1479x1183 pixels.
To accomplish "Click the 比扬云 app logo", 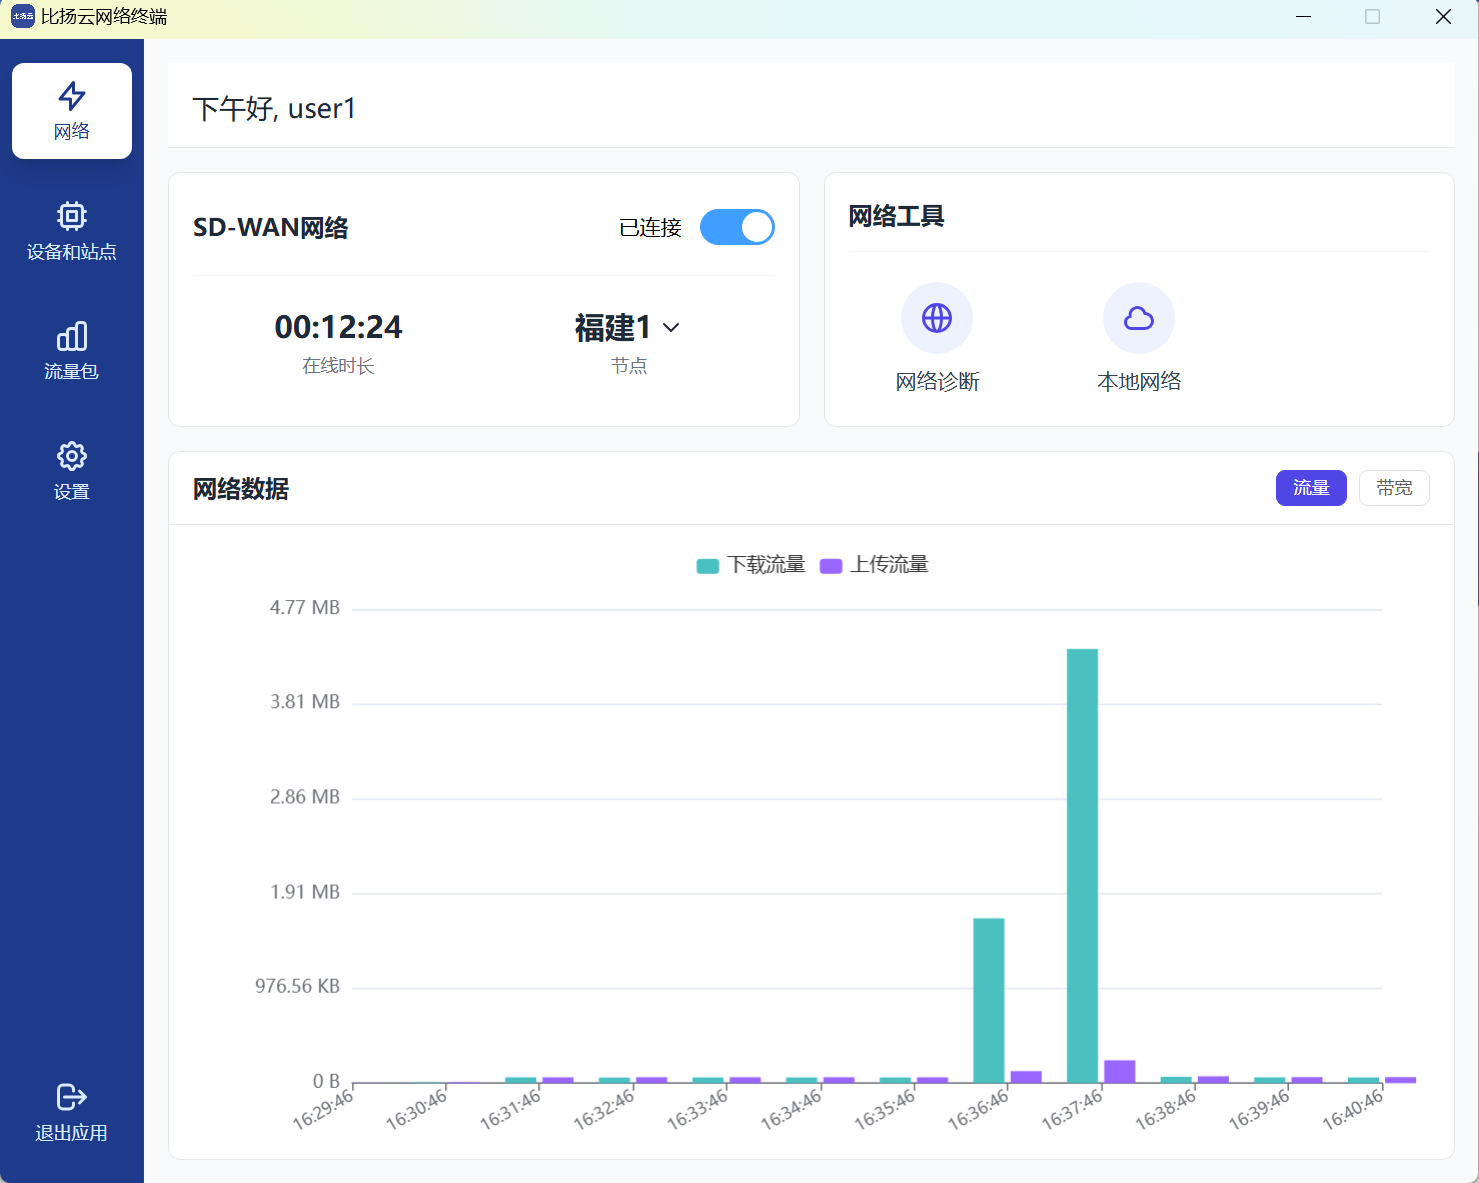I will pyautogui.click(x=22, y=16).
